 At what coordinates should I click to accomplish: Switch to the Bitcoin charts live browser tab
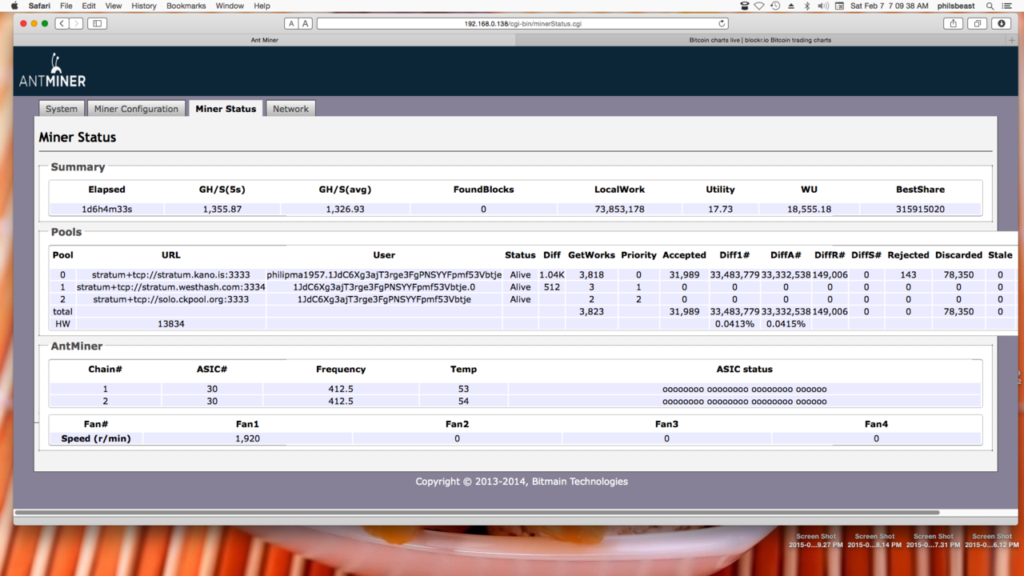760,40
